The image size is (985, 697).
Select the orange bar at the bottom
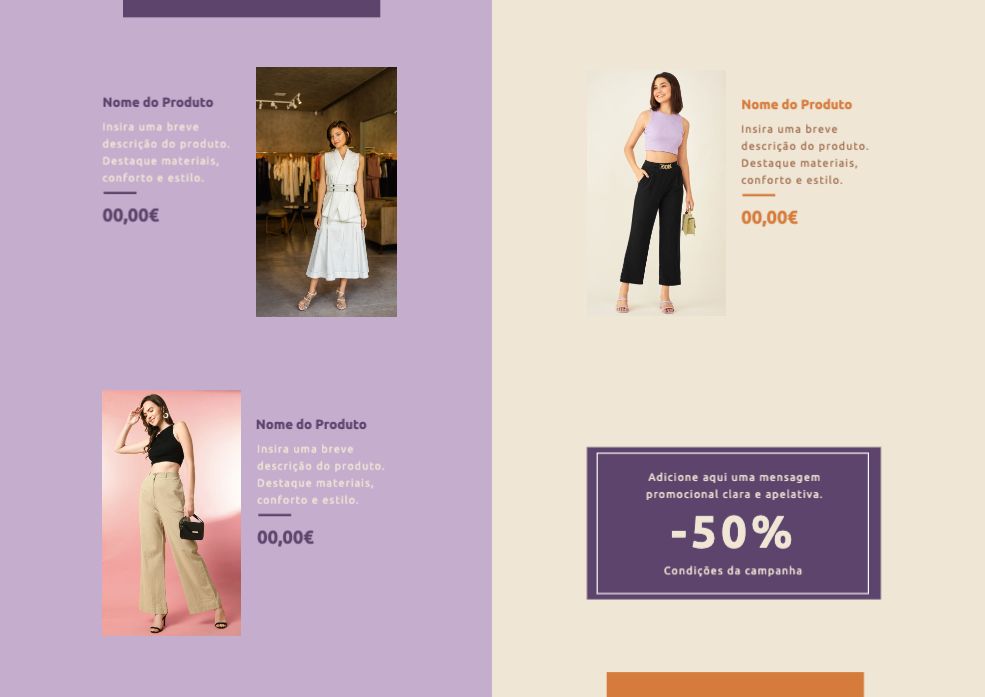coord(735,684)
